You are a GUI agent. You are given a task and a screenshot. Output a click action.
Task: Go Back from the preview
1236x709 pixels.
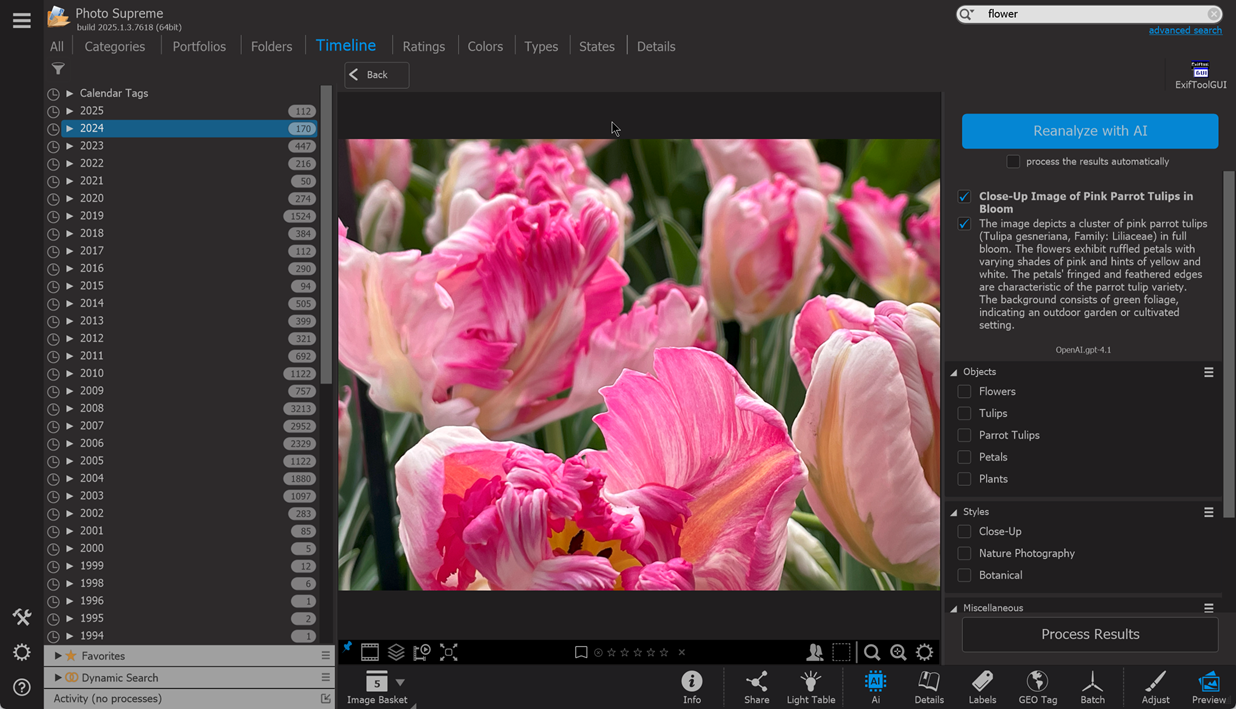(377, 75)
